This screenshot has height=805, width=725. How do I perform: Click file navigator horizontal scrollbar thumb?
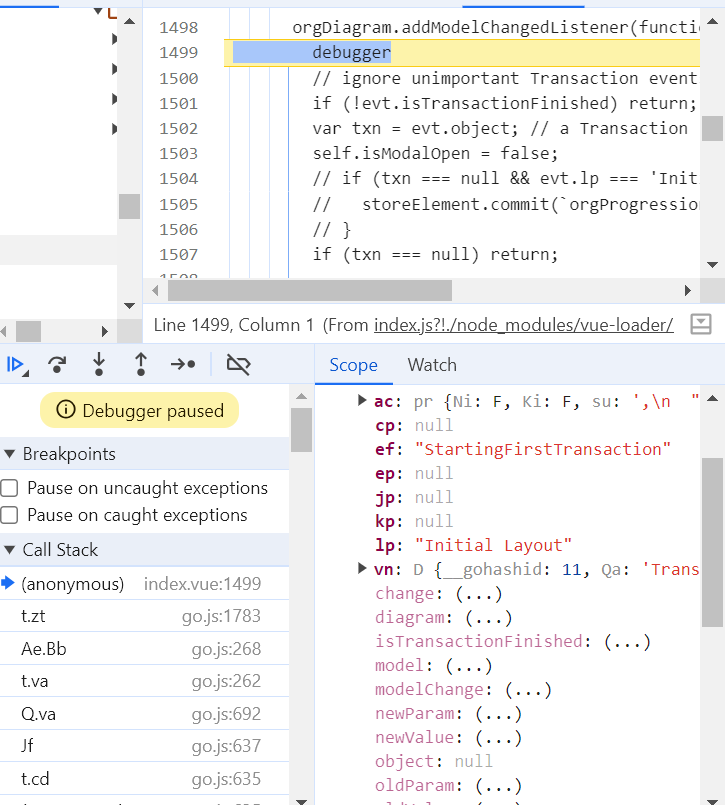coord(28,331)
